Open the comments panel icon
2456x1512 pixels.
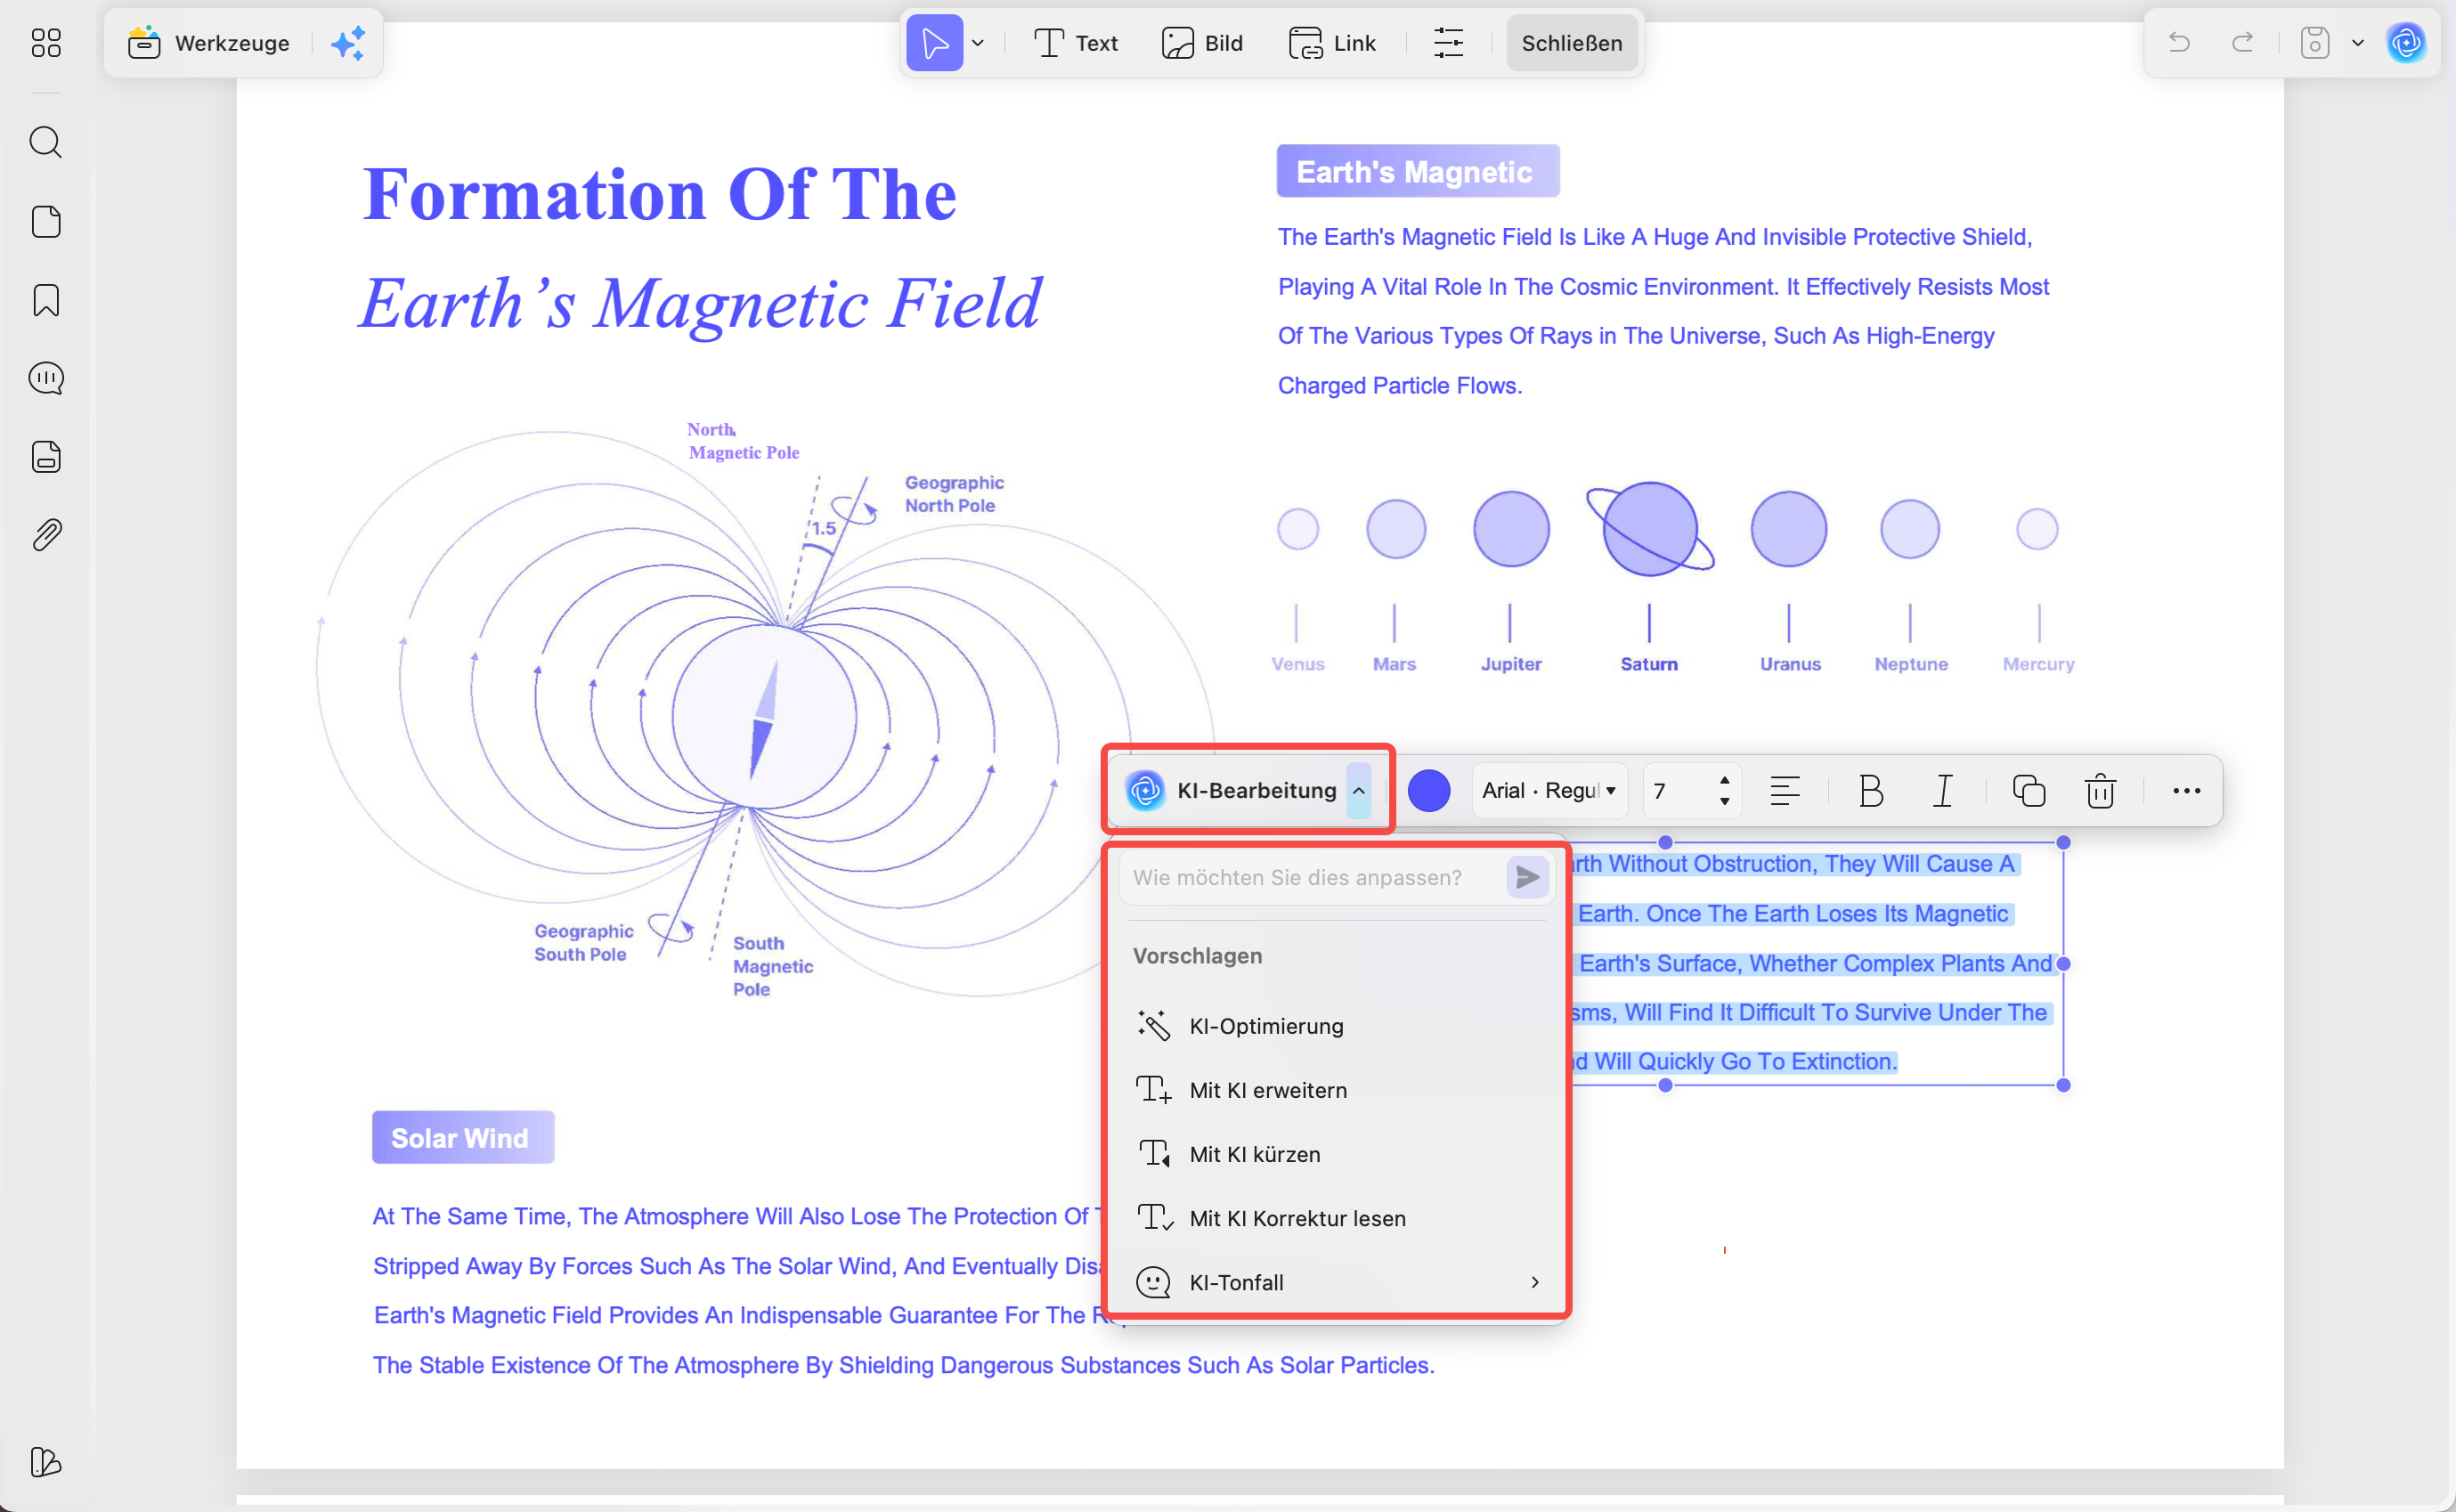pos(46,378)
